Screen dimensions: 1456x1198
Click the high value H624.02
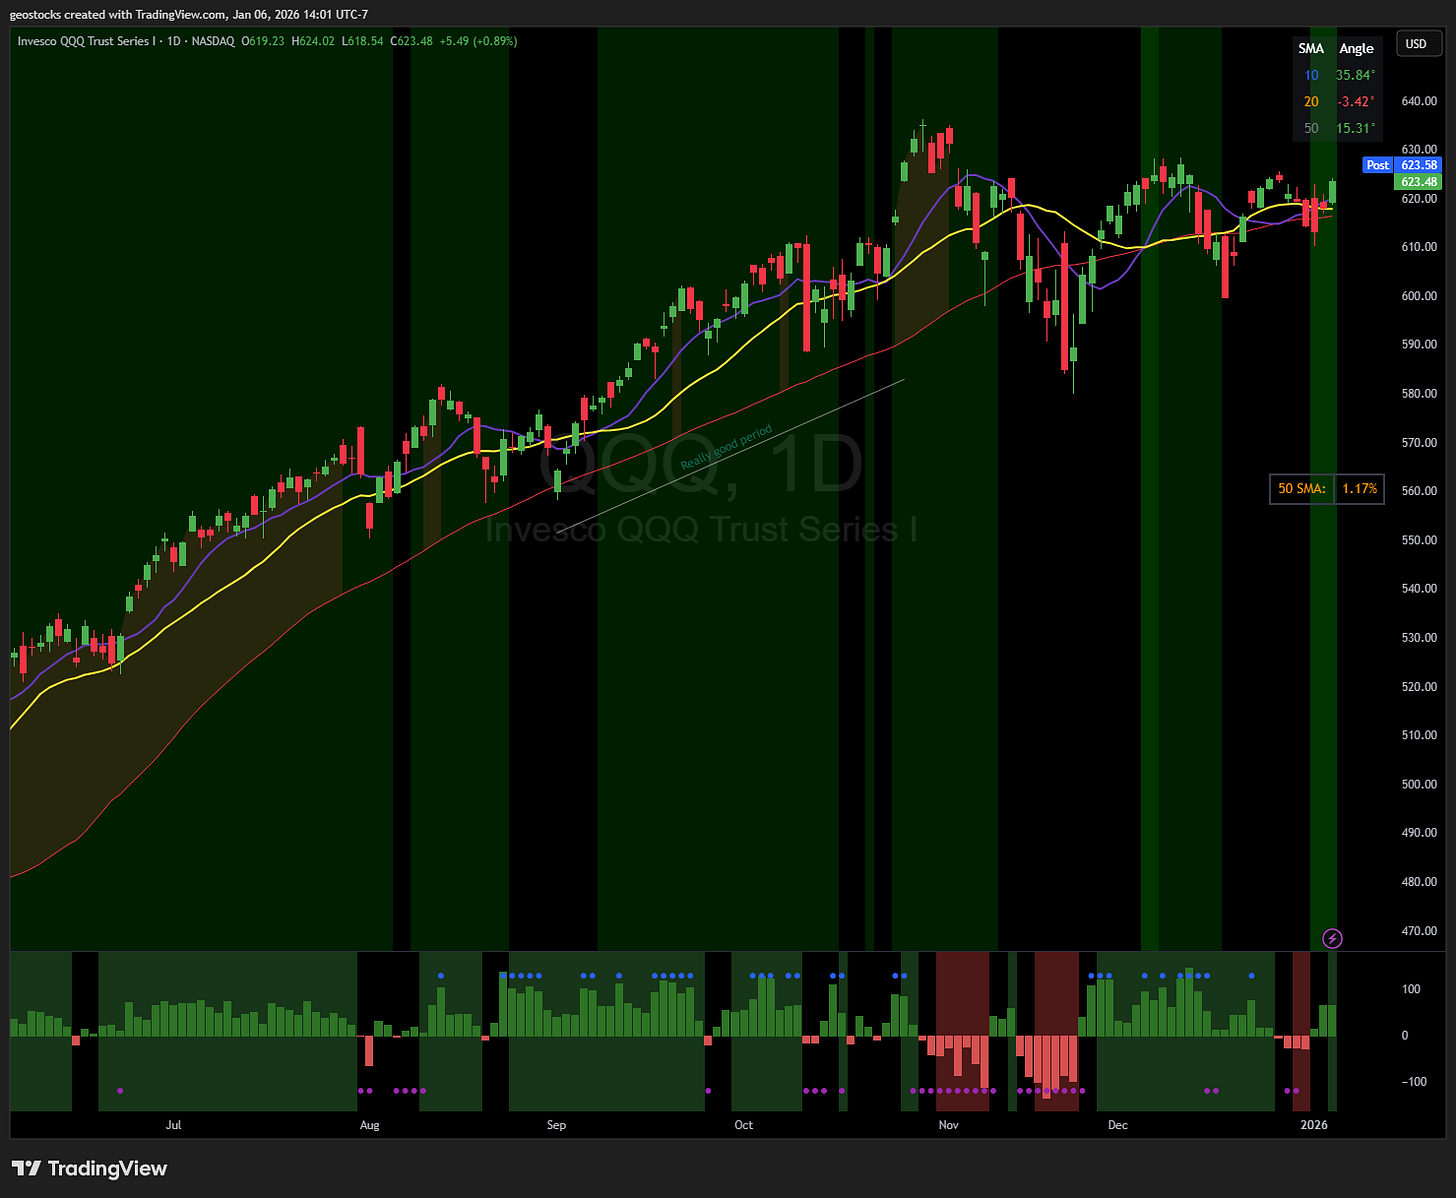pyautogui.click(x=312, y=41)
